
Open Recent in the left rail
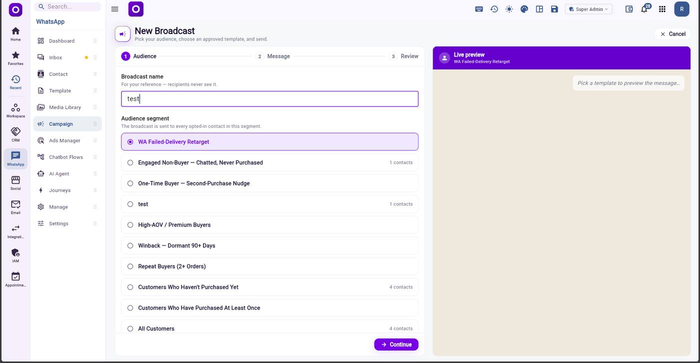16,82
